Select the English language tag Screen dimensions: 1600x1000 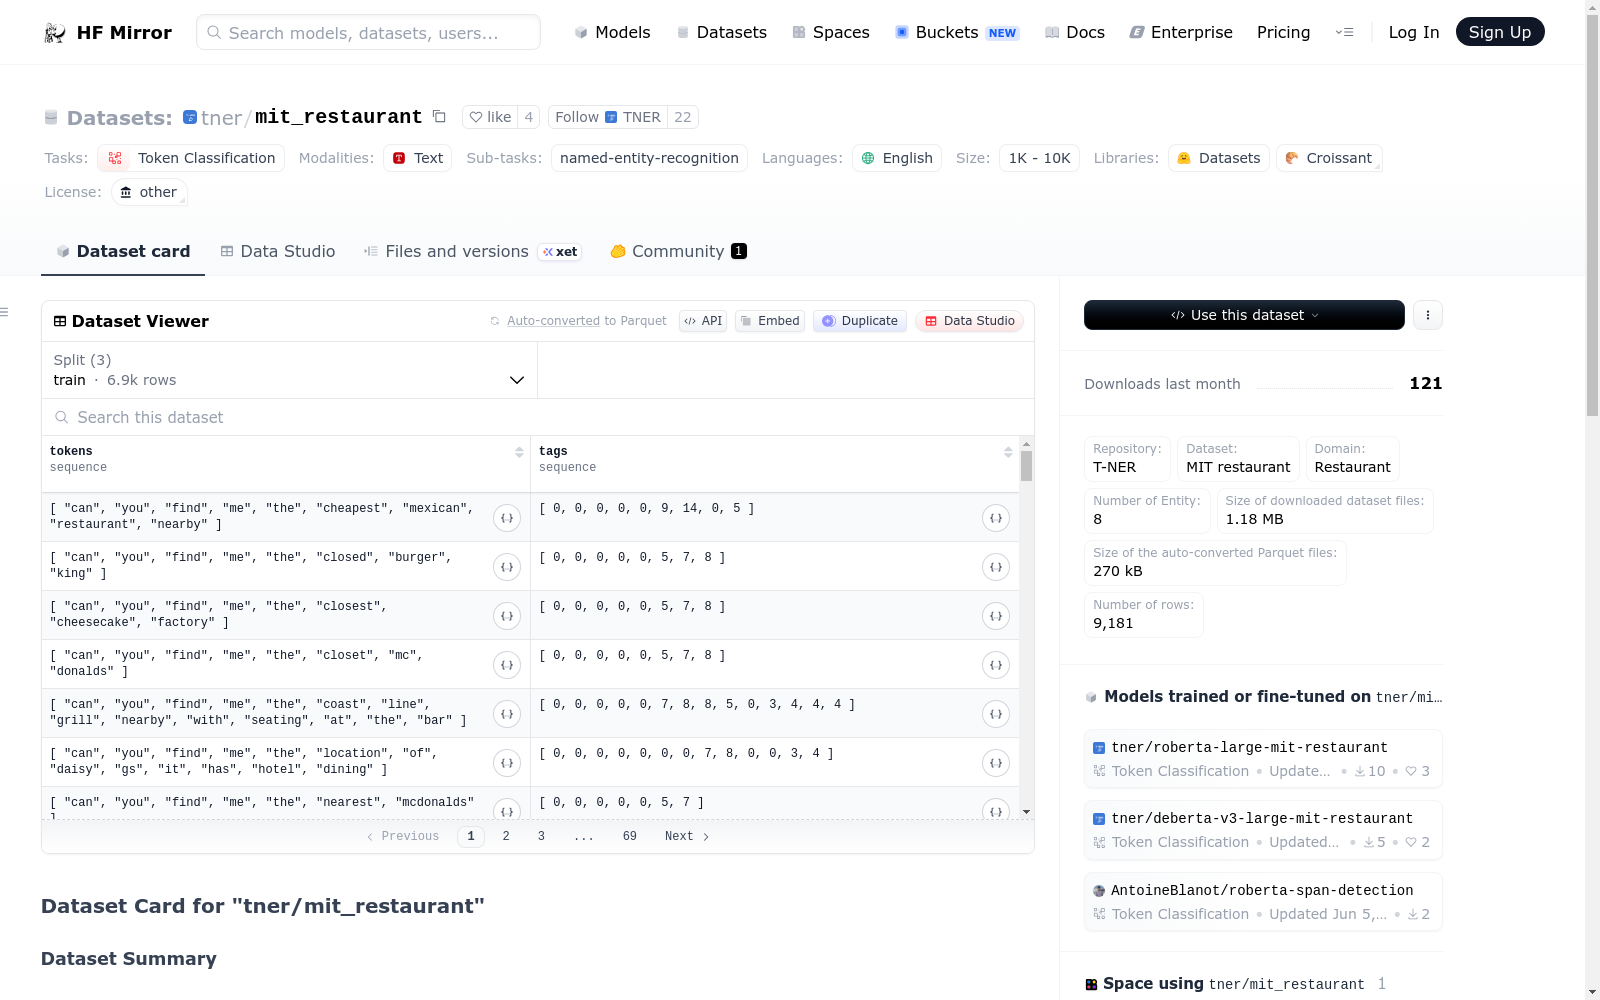pos(897,158)
